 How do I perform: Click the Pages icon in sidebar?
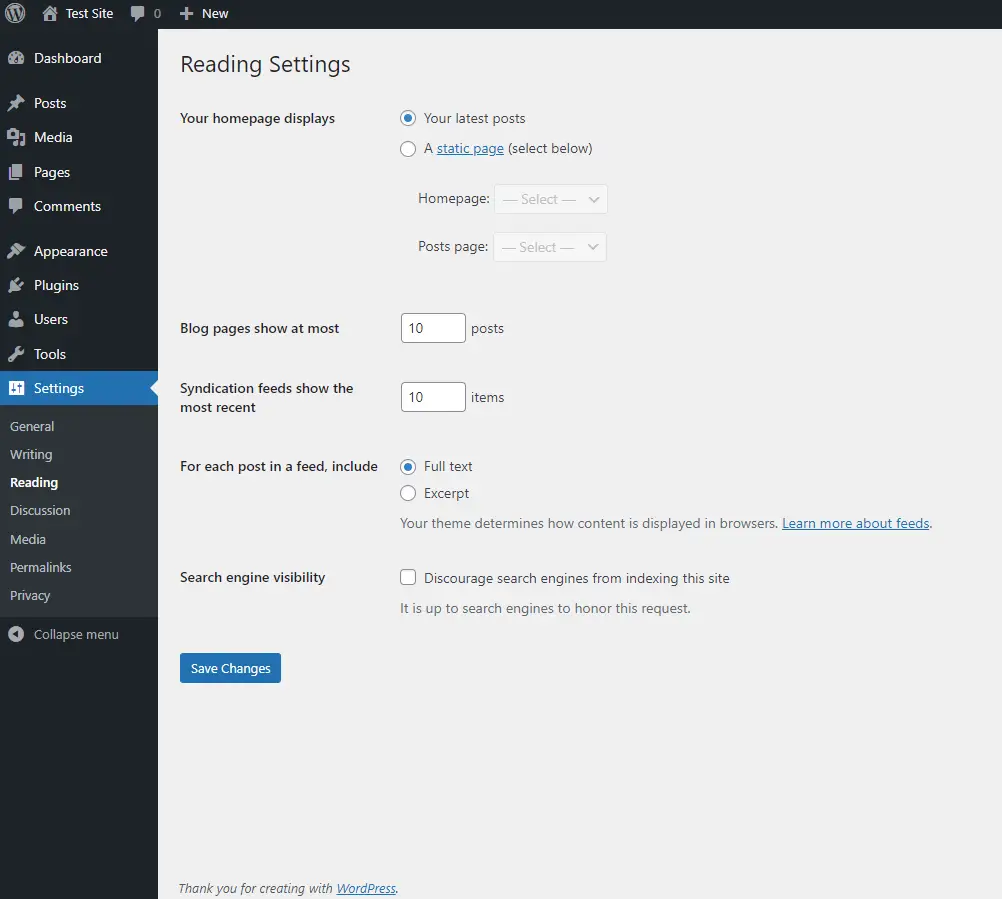pos(16,172)
